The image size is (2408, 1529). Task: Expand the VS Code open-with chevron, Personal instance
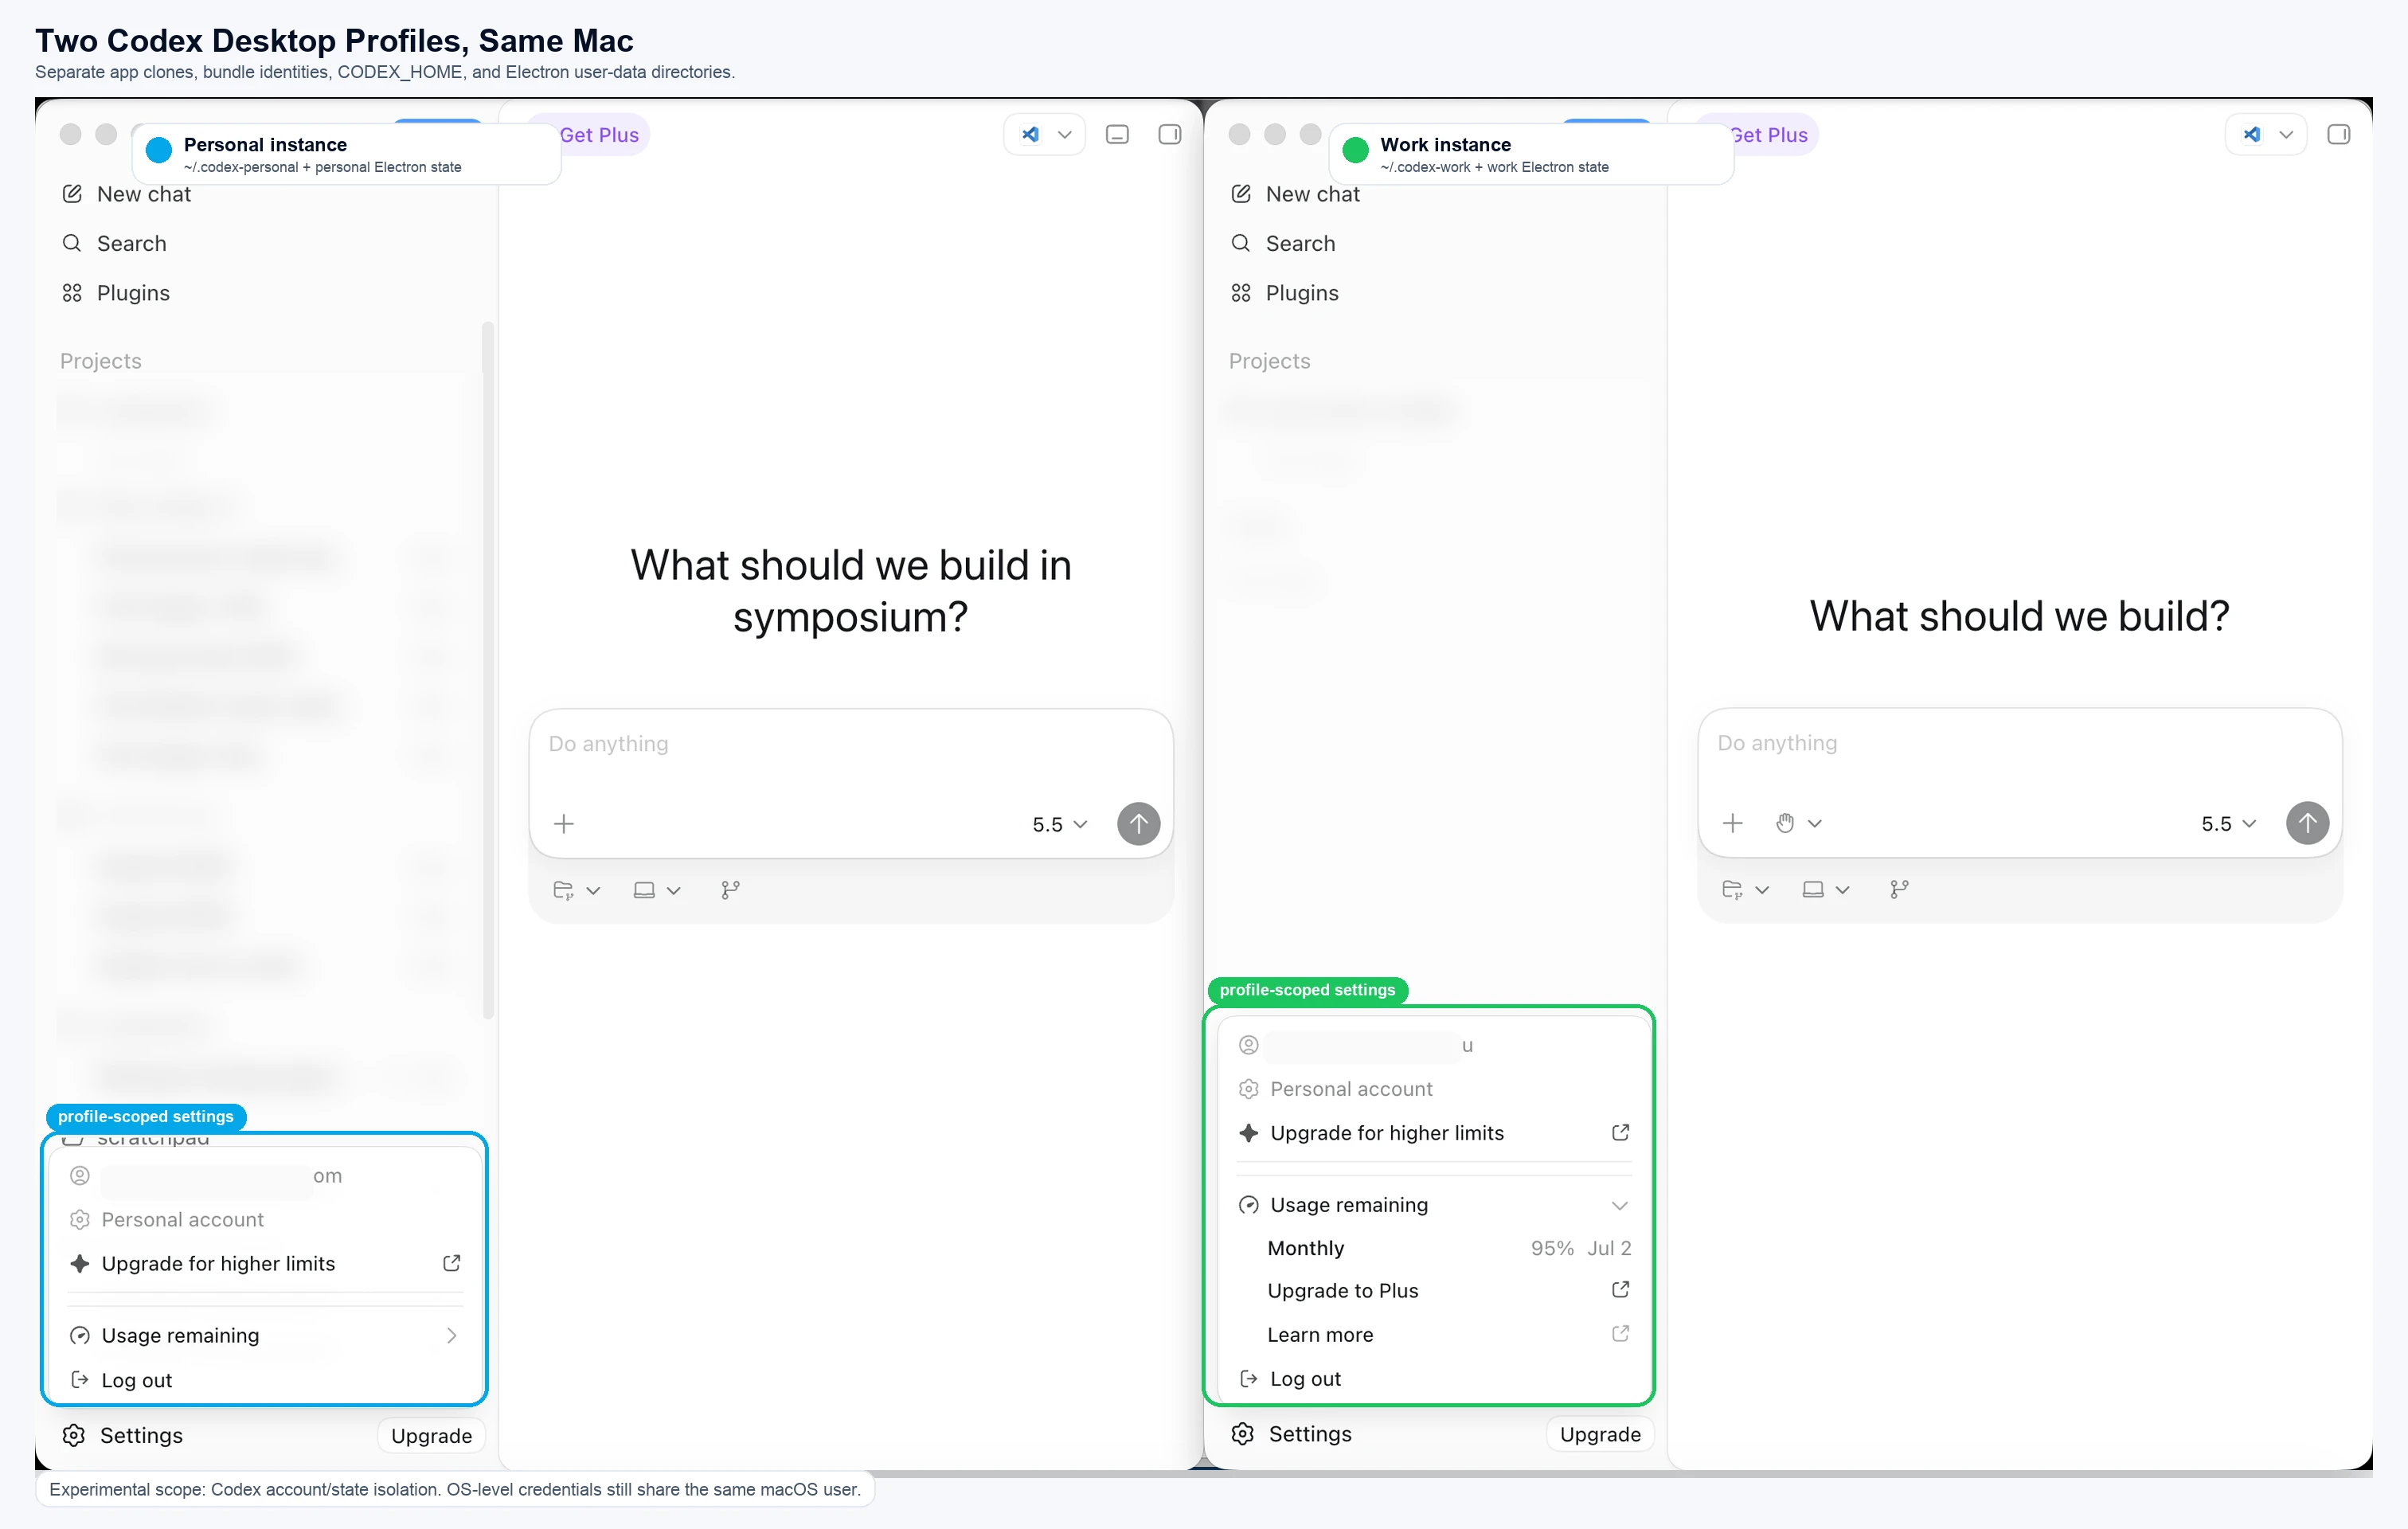[x=1065, y=134]
